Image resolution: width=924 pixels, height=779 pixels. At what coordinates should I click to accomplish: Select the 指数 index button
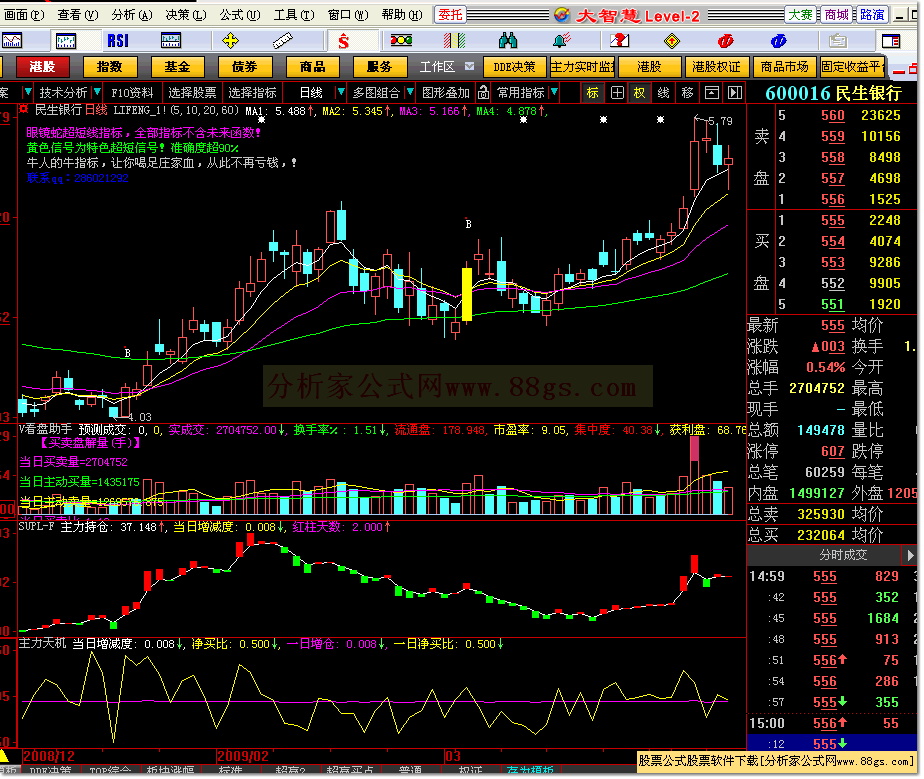(110, 67)
